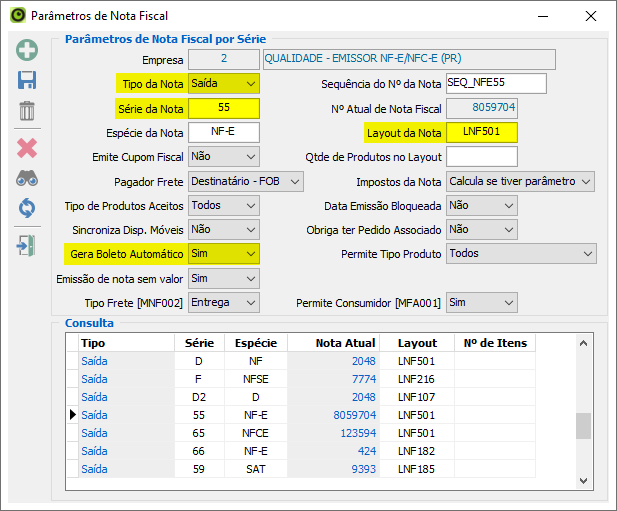Cancel with the red X icon
617x511 pixels.
(x=27, y=148)
